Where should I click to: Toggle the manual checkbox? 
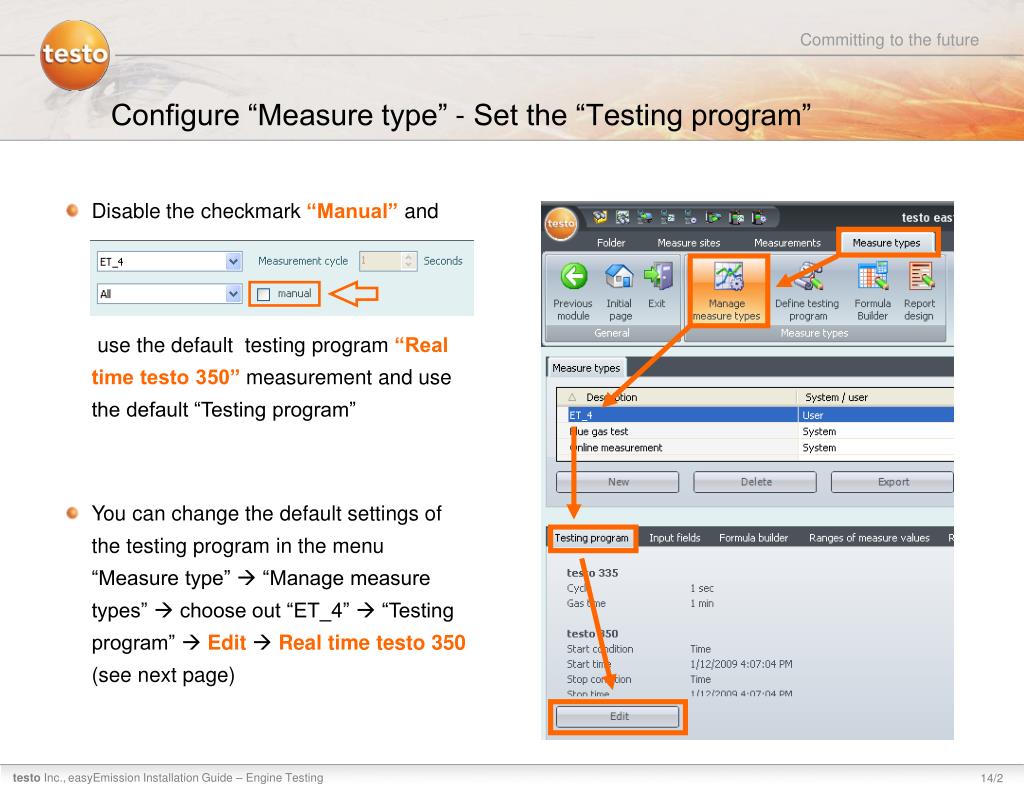(264, 295)
